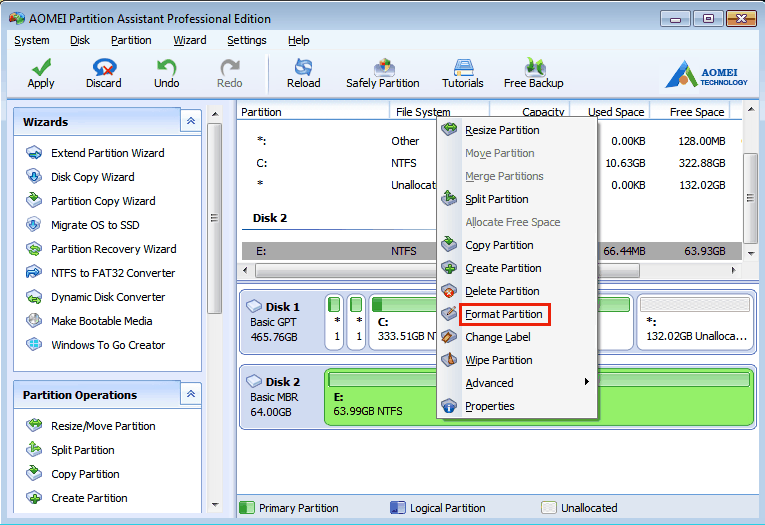Start the Disk Copy Wizard
Image resolution: width=765 pixels, height=525 pixels.
point(93,177)
